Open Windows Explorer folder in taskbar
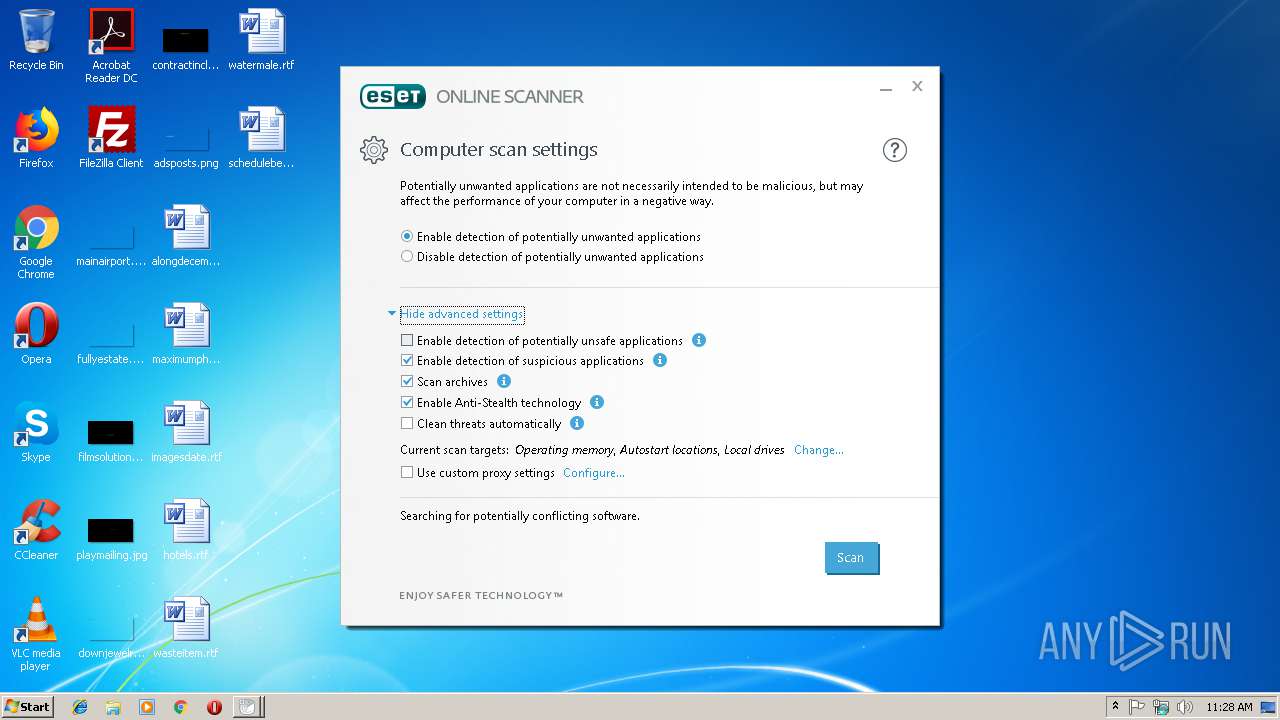This screenshot has width=1280, height=720. (113, 707)
